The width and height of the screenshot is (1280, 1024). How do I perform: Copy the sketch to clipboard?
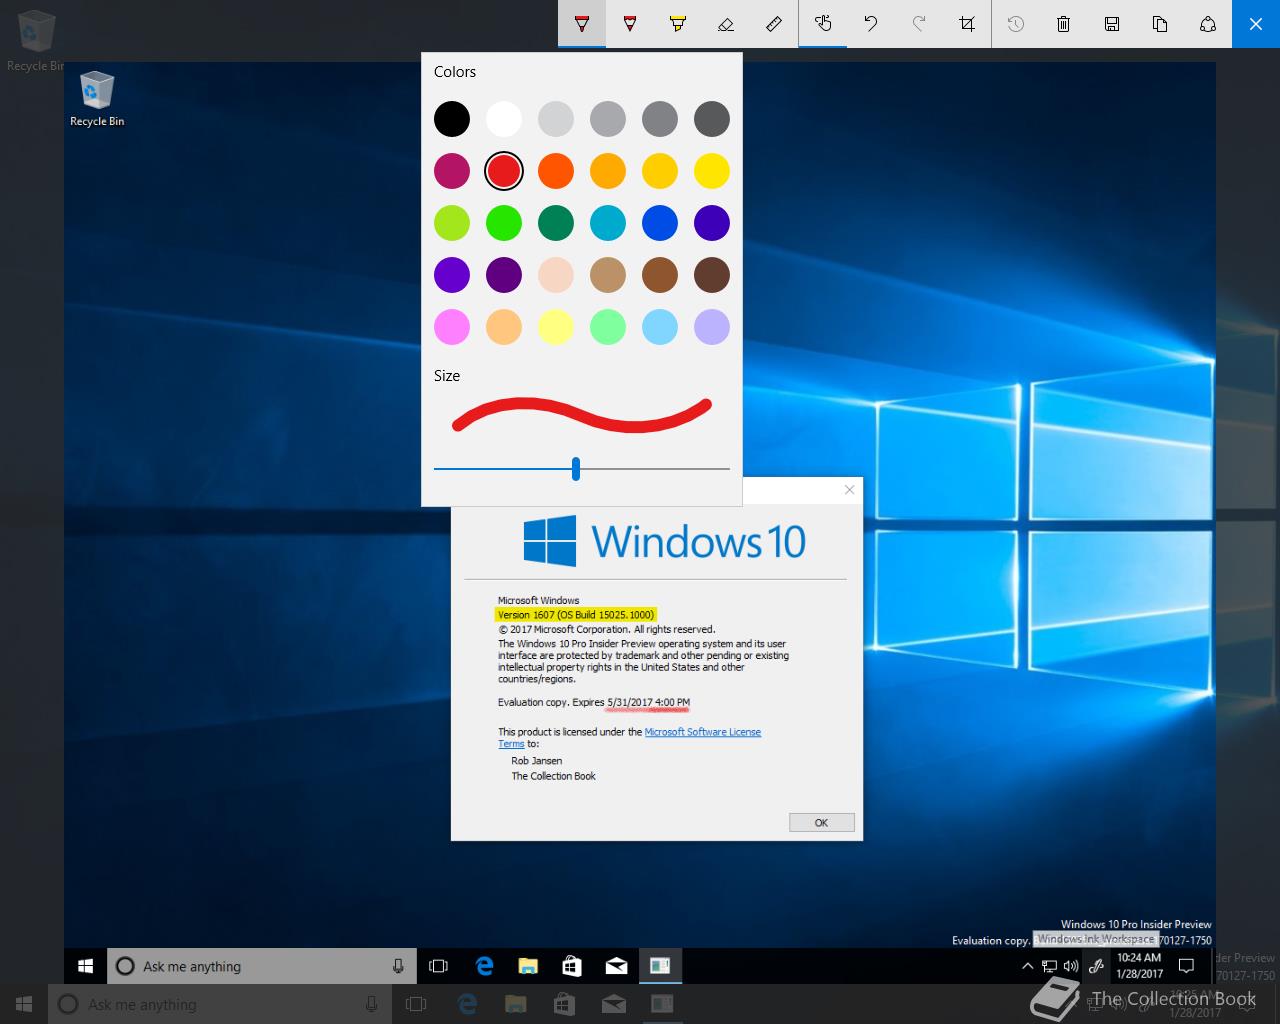point(1160,24)
